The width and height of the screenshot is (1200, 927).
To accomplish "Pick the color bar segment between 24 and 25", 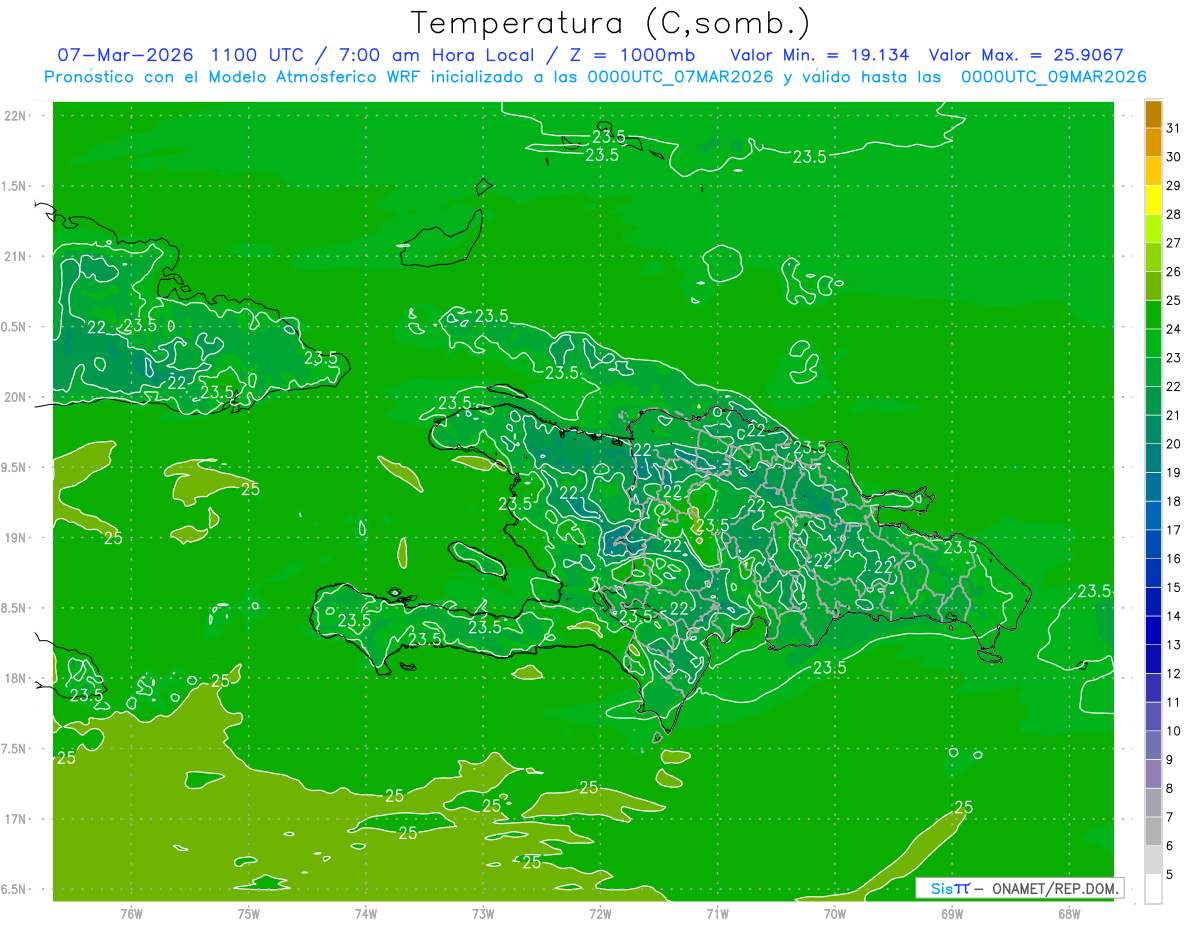I will [x=1153, y=314].
